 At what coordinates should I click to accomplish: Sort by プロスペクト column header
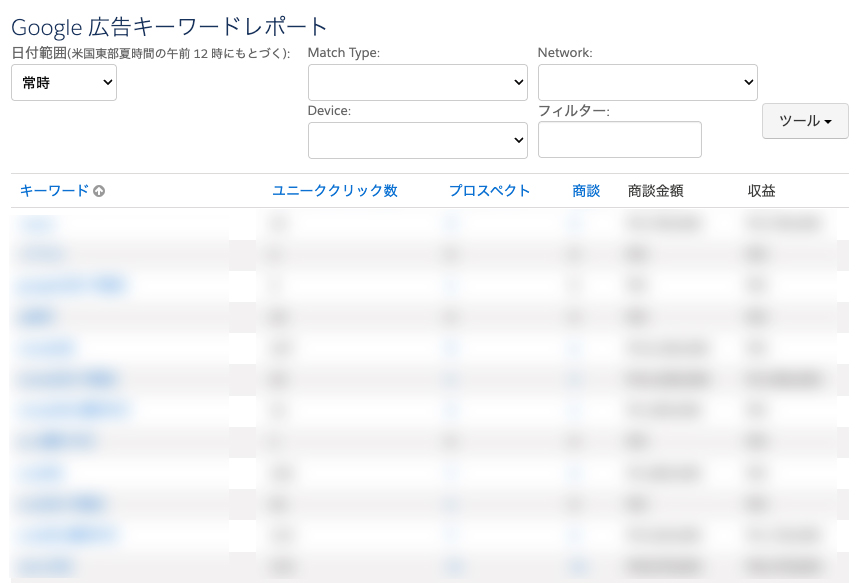click(489, 191)
